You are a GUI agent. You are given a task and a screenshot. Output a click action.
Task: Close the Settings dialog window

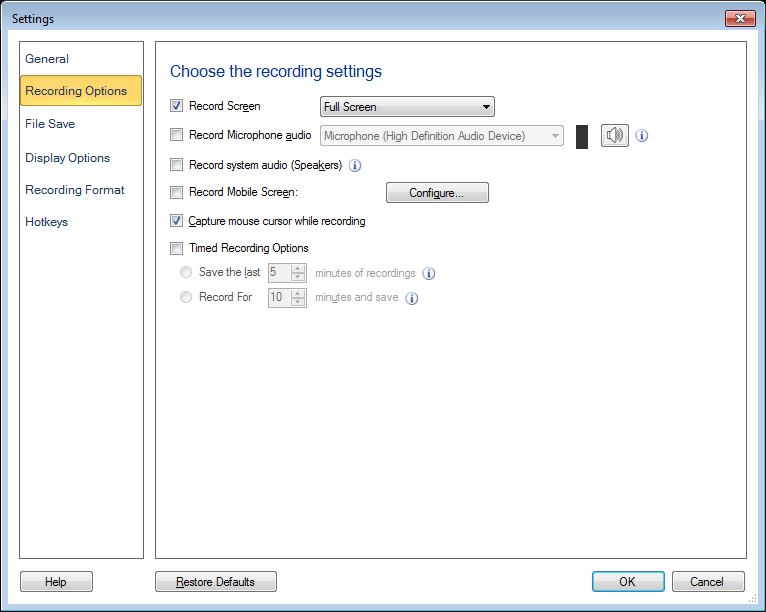739,18
